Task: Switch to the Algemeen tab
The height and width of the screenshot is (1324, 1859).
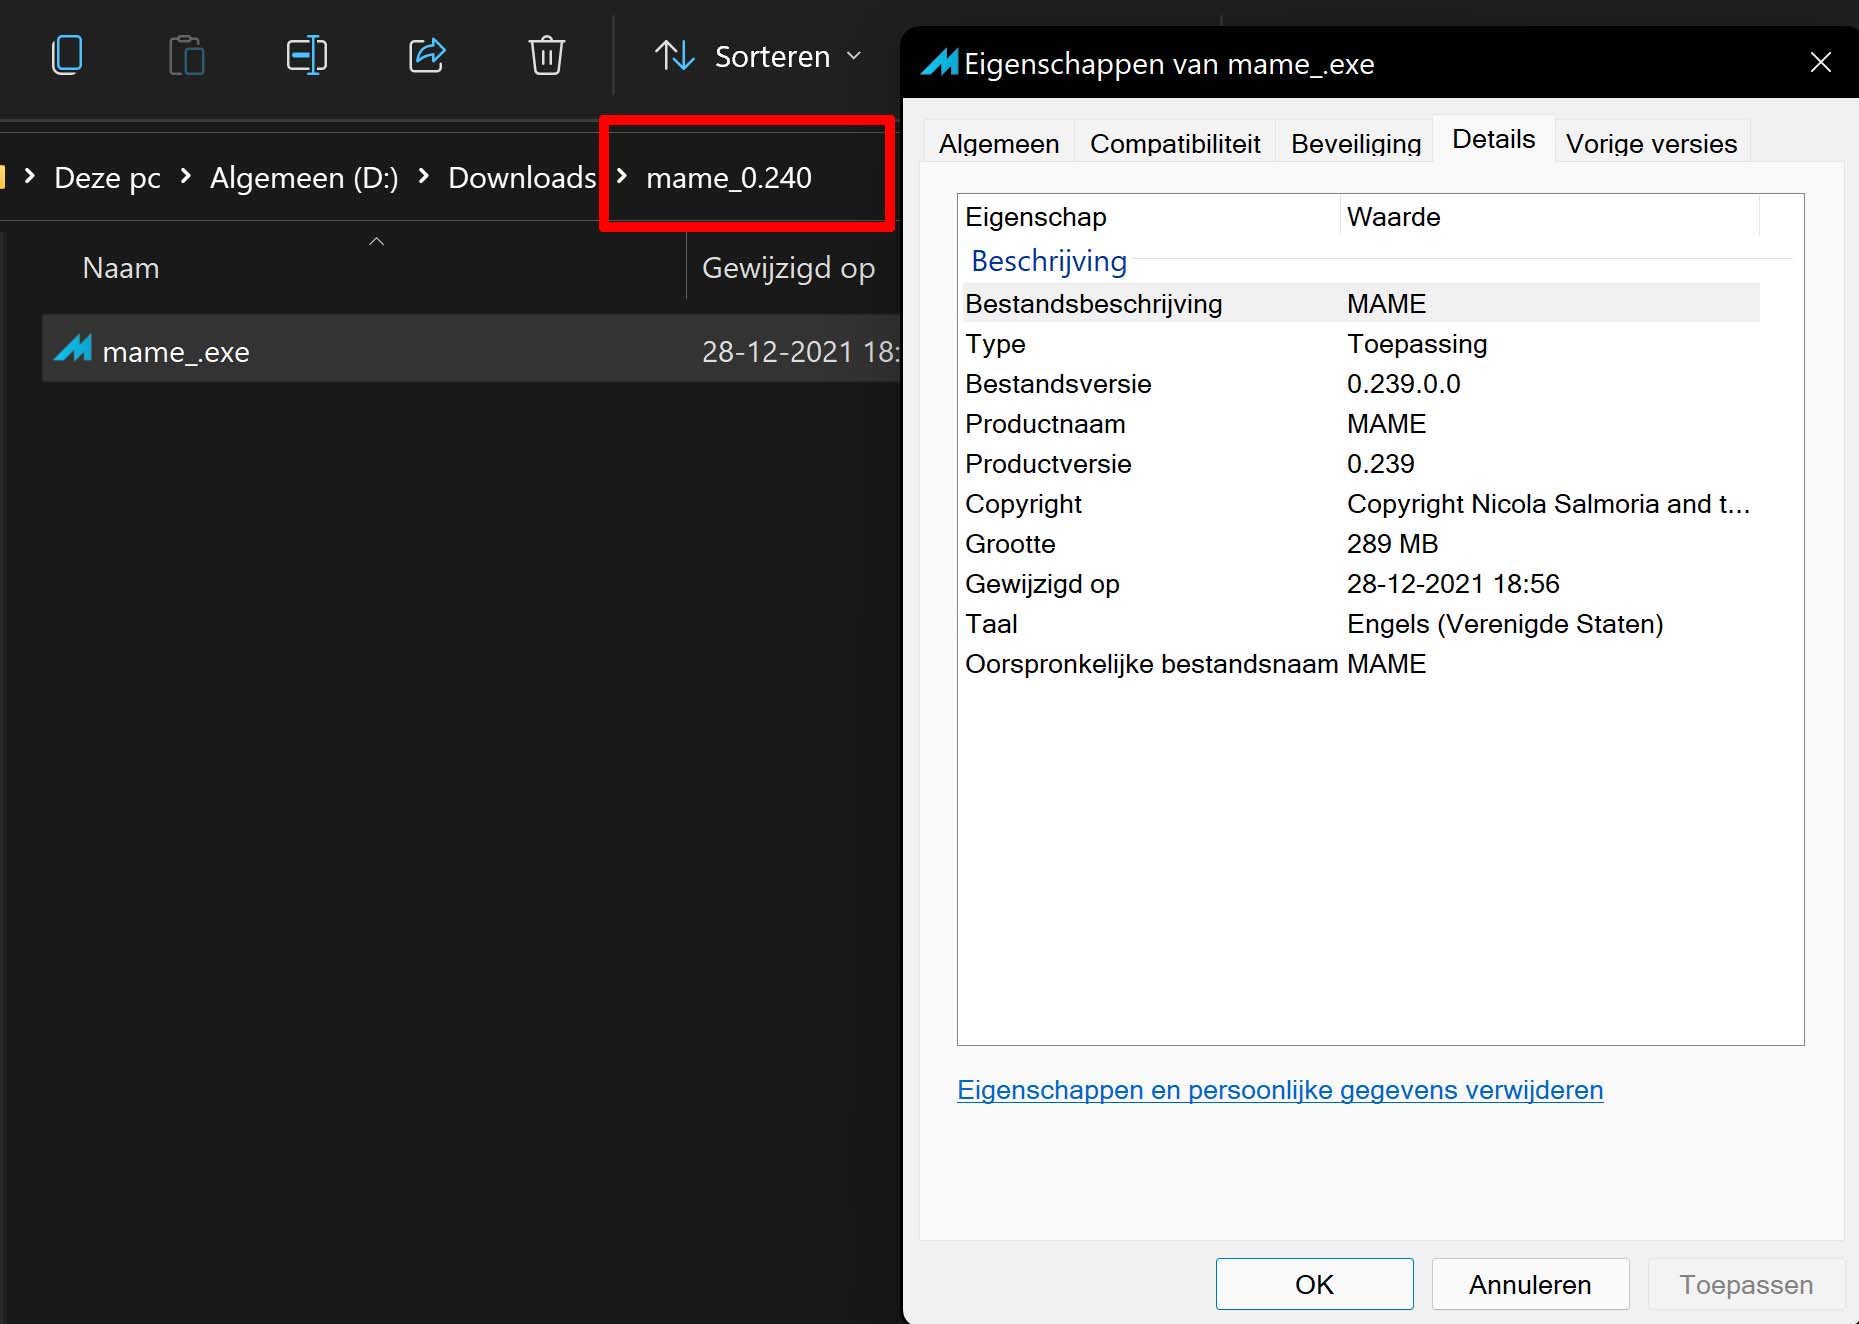Action: [x=998, y=143]
